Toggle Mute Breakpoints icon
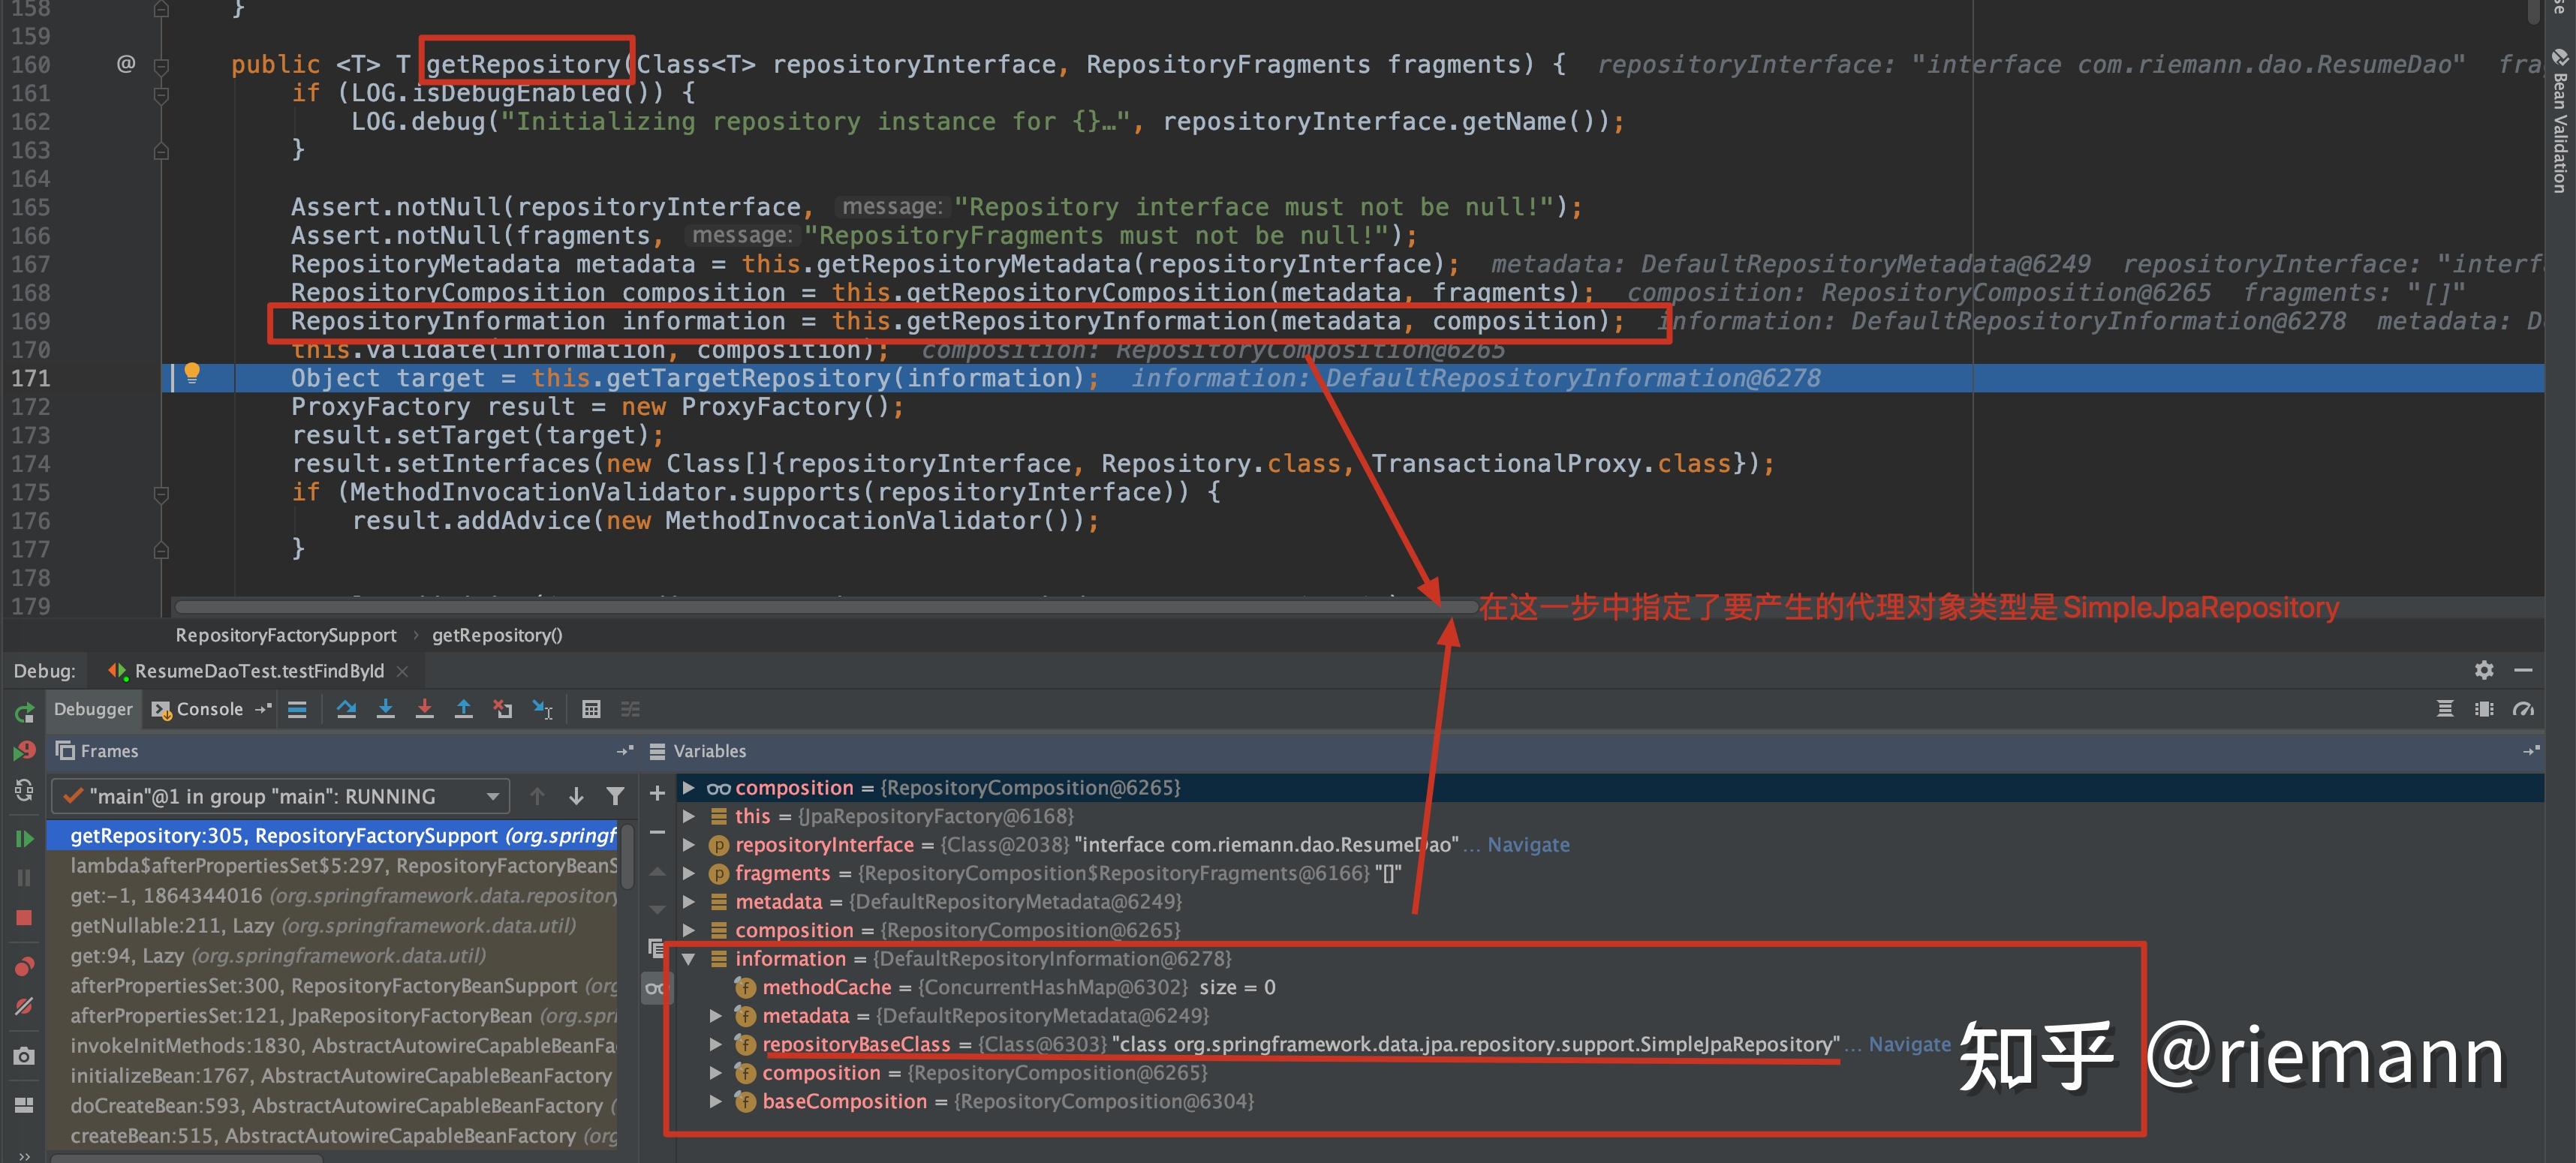This screenshot has height=1163, width=2576. click(x=24, y=1006)
